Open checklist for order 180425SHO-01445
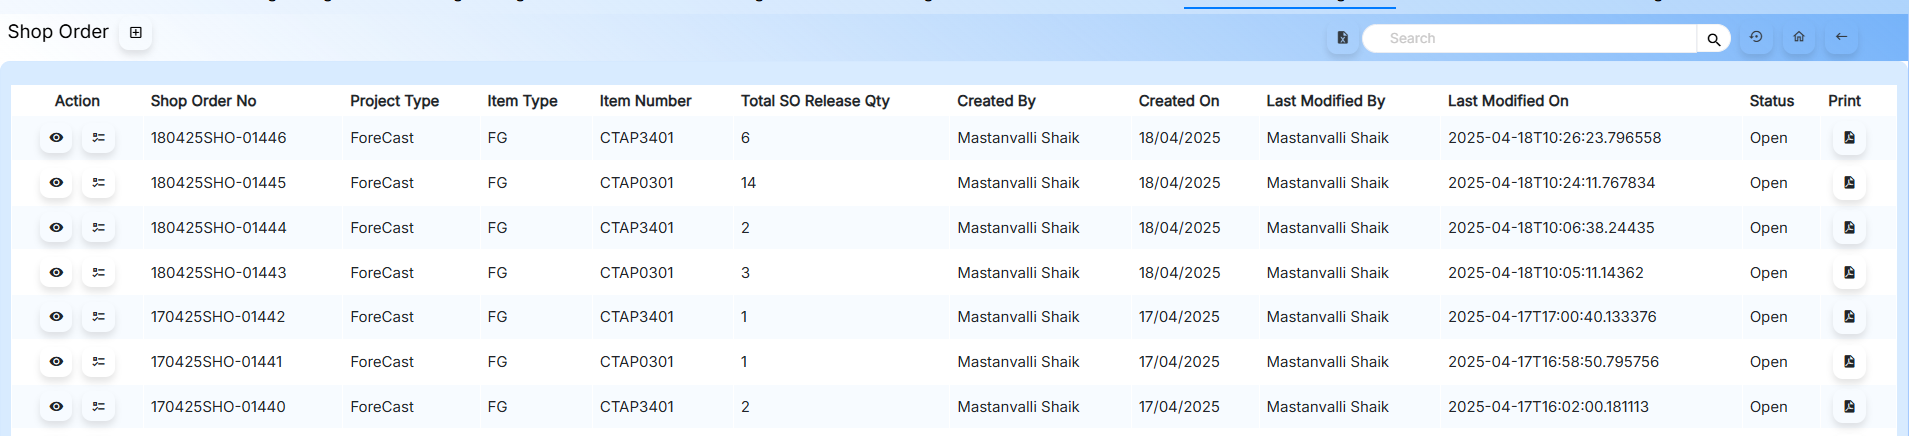The width and height of the screenshot is (1909, 436). [98, 183]
